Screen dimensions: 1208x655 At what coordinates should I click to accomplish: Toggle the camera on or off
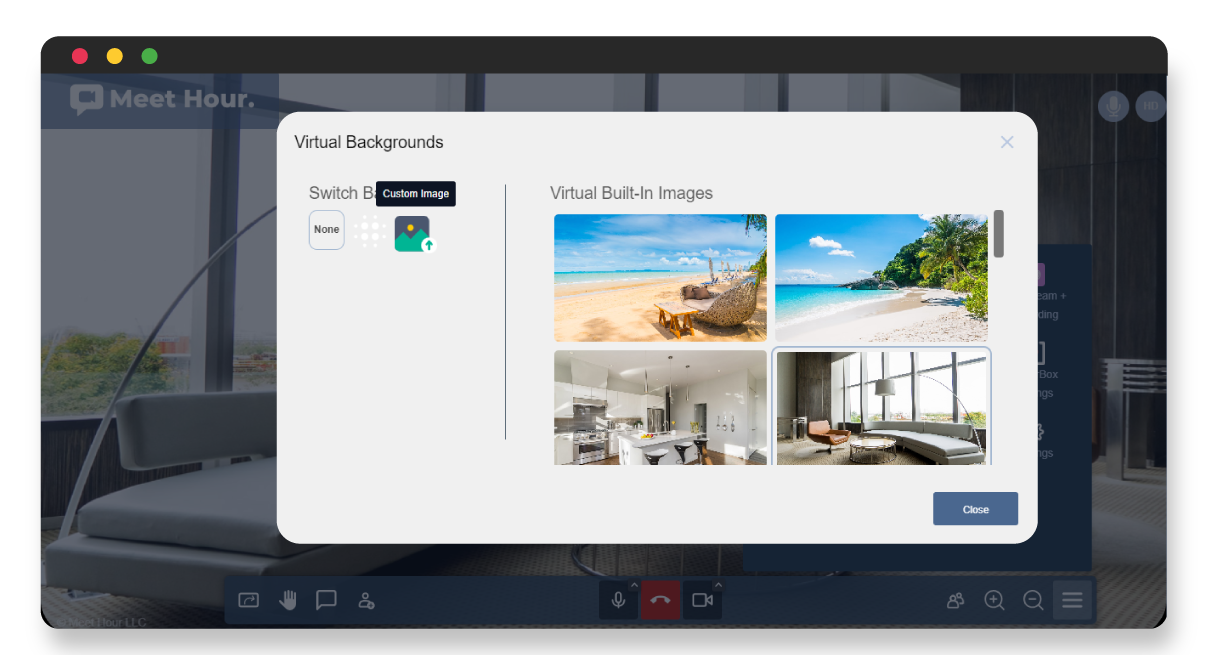click(701, 600)
